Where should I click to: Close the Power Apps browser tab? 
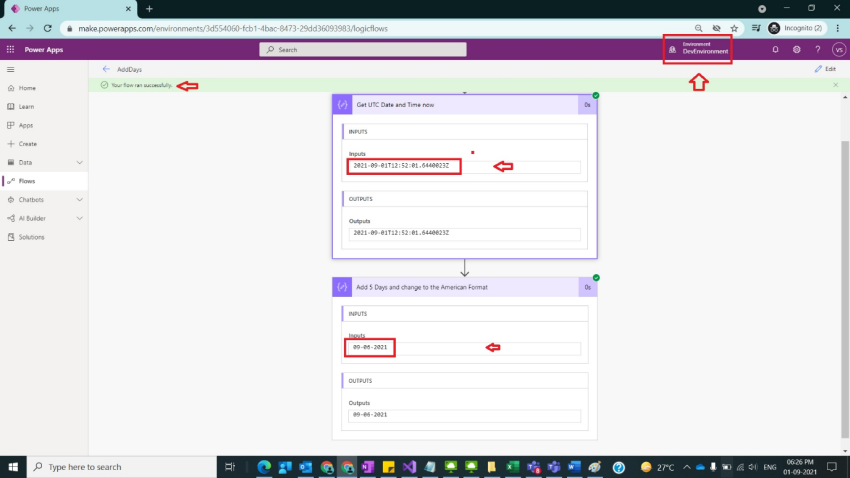click(x=128, y=9)
